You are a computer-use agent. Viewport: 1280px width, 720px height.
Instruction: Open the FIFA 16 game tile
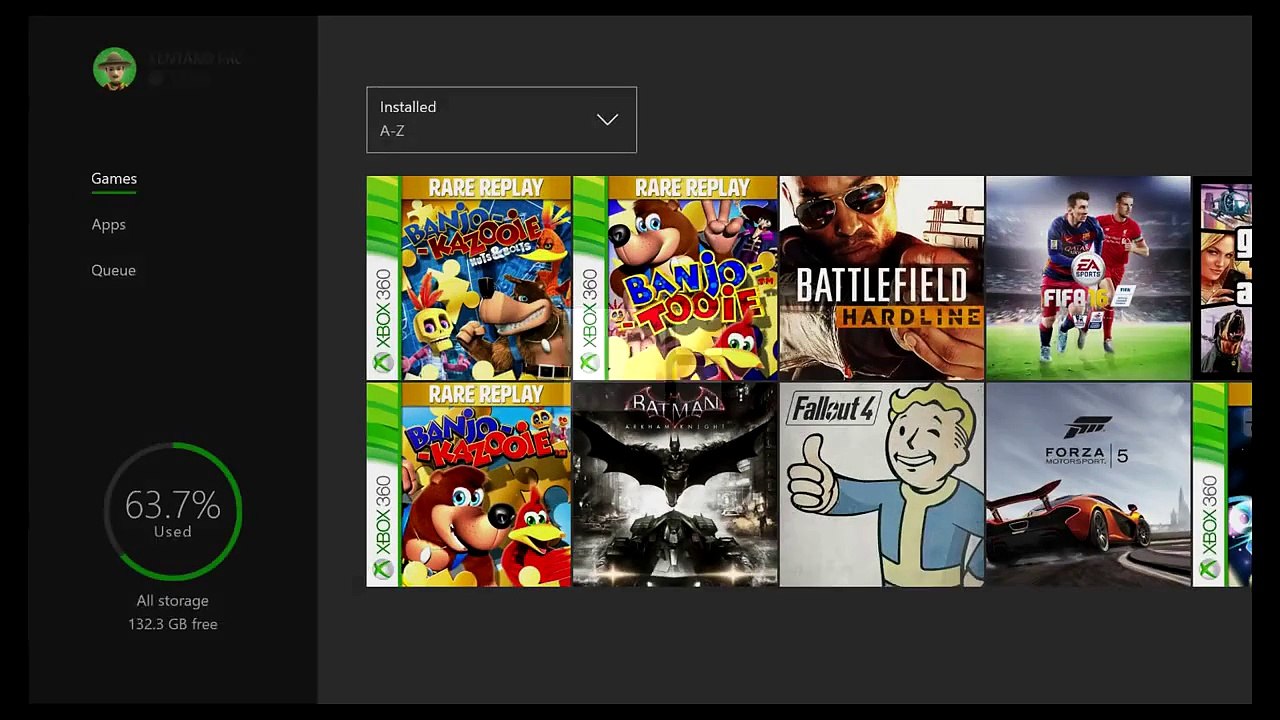pos(1088,278)
